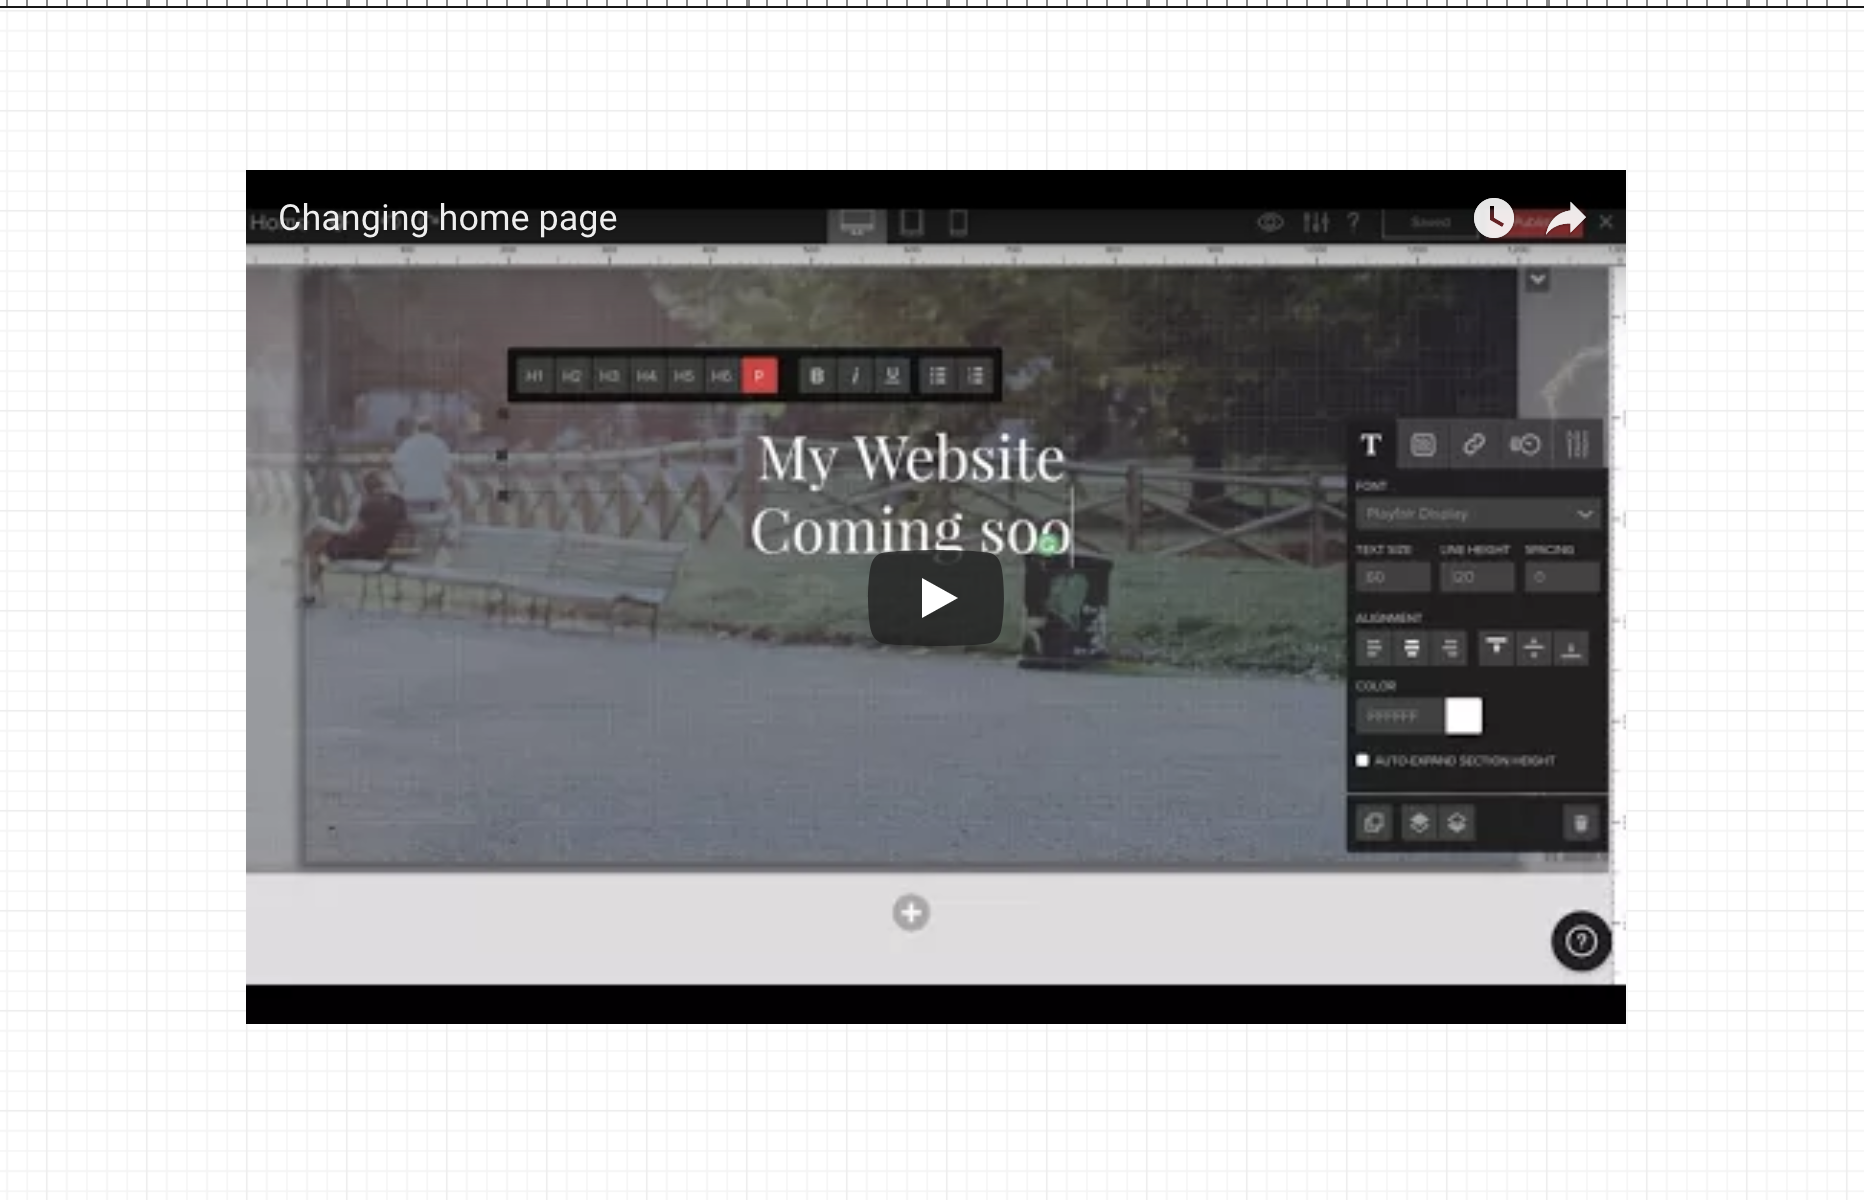Select the tablet preview icon
1864x1200 pixels.
pyautogui.click(x=911, y=222)
